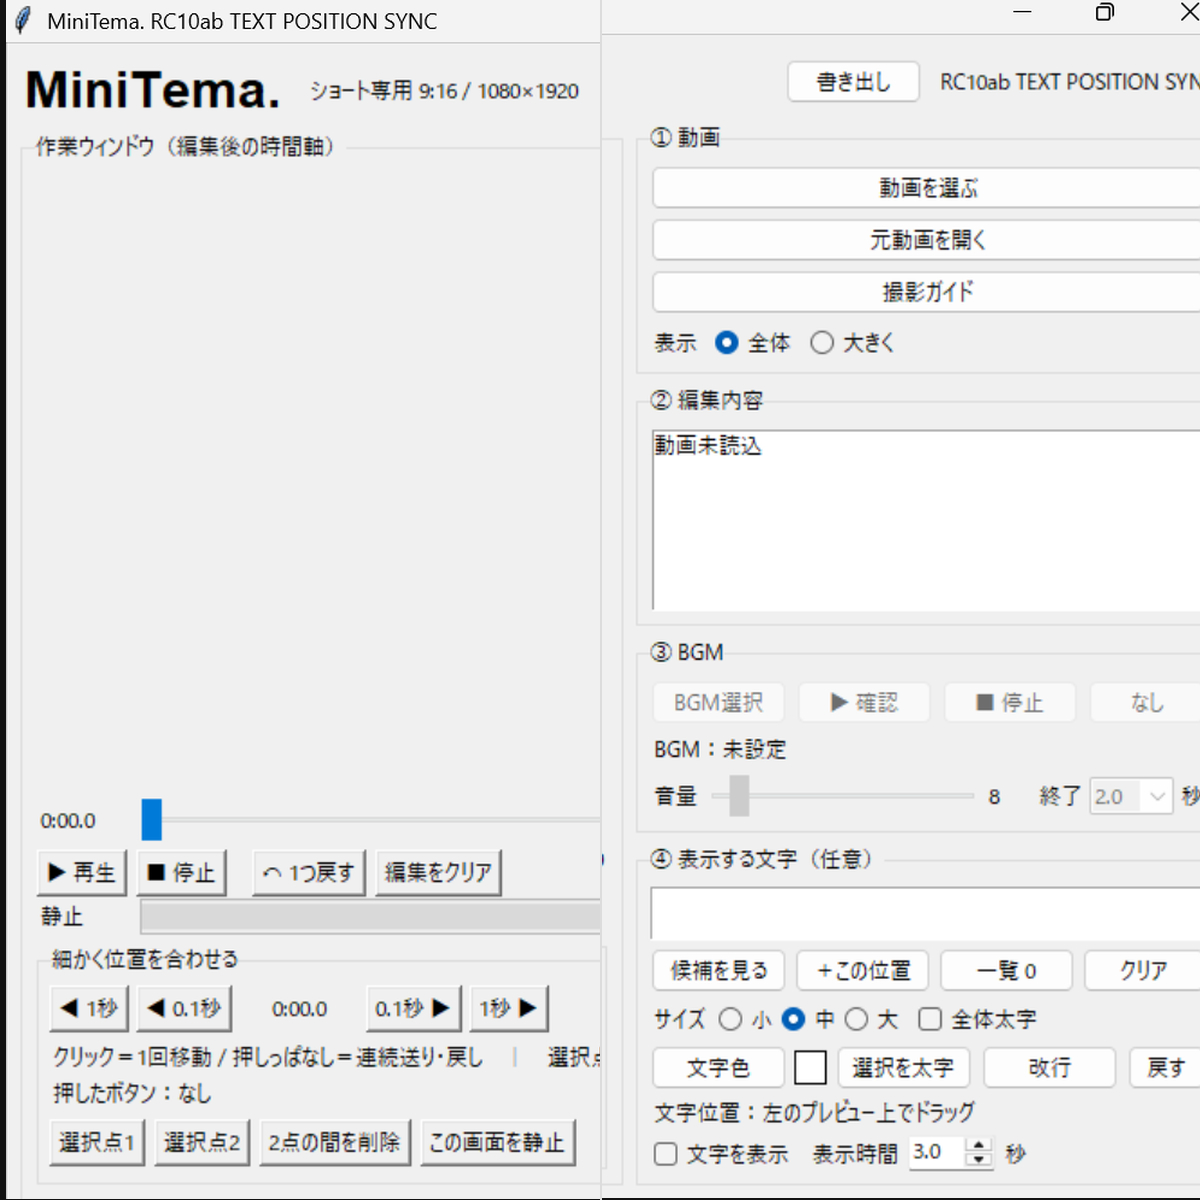Select the 大きく display radio button
Screen dimensions: 1200x1200
(822, 343)
